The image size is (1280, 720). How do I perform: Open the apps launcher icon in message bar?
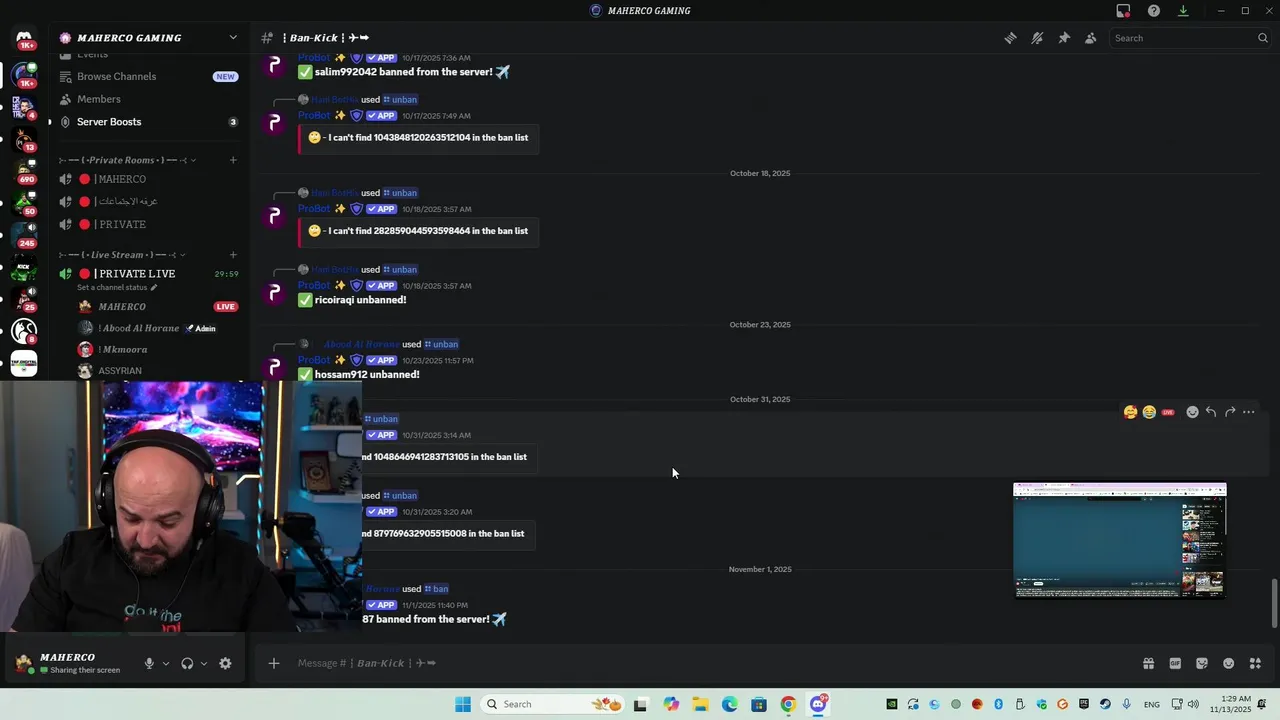click(x=1255, y=664)
